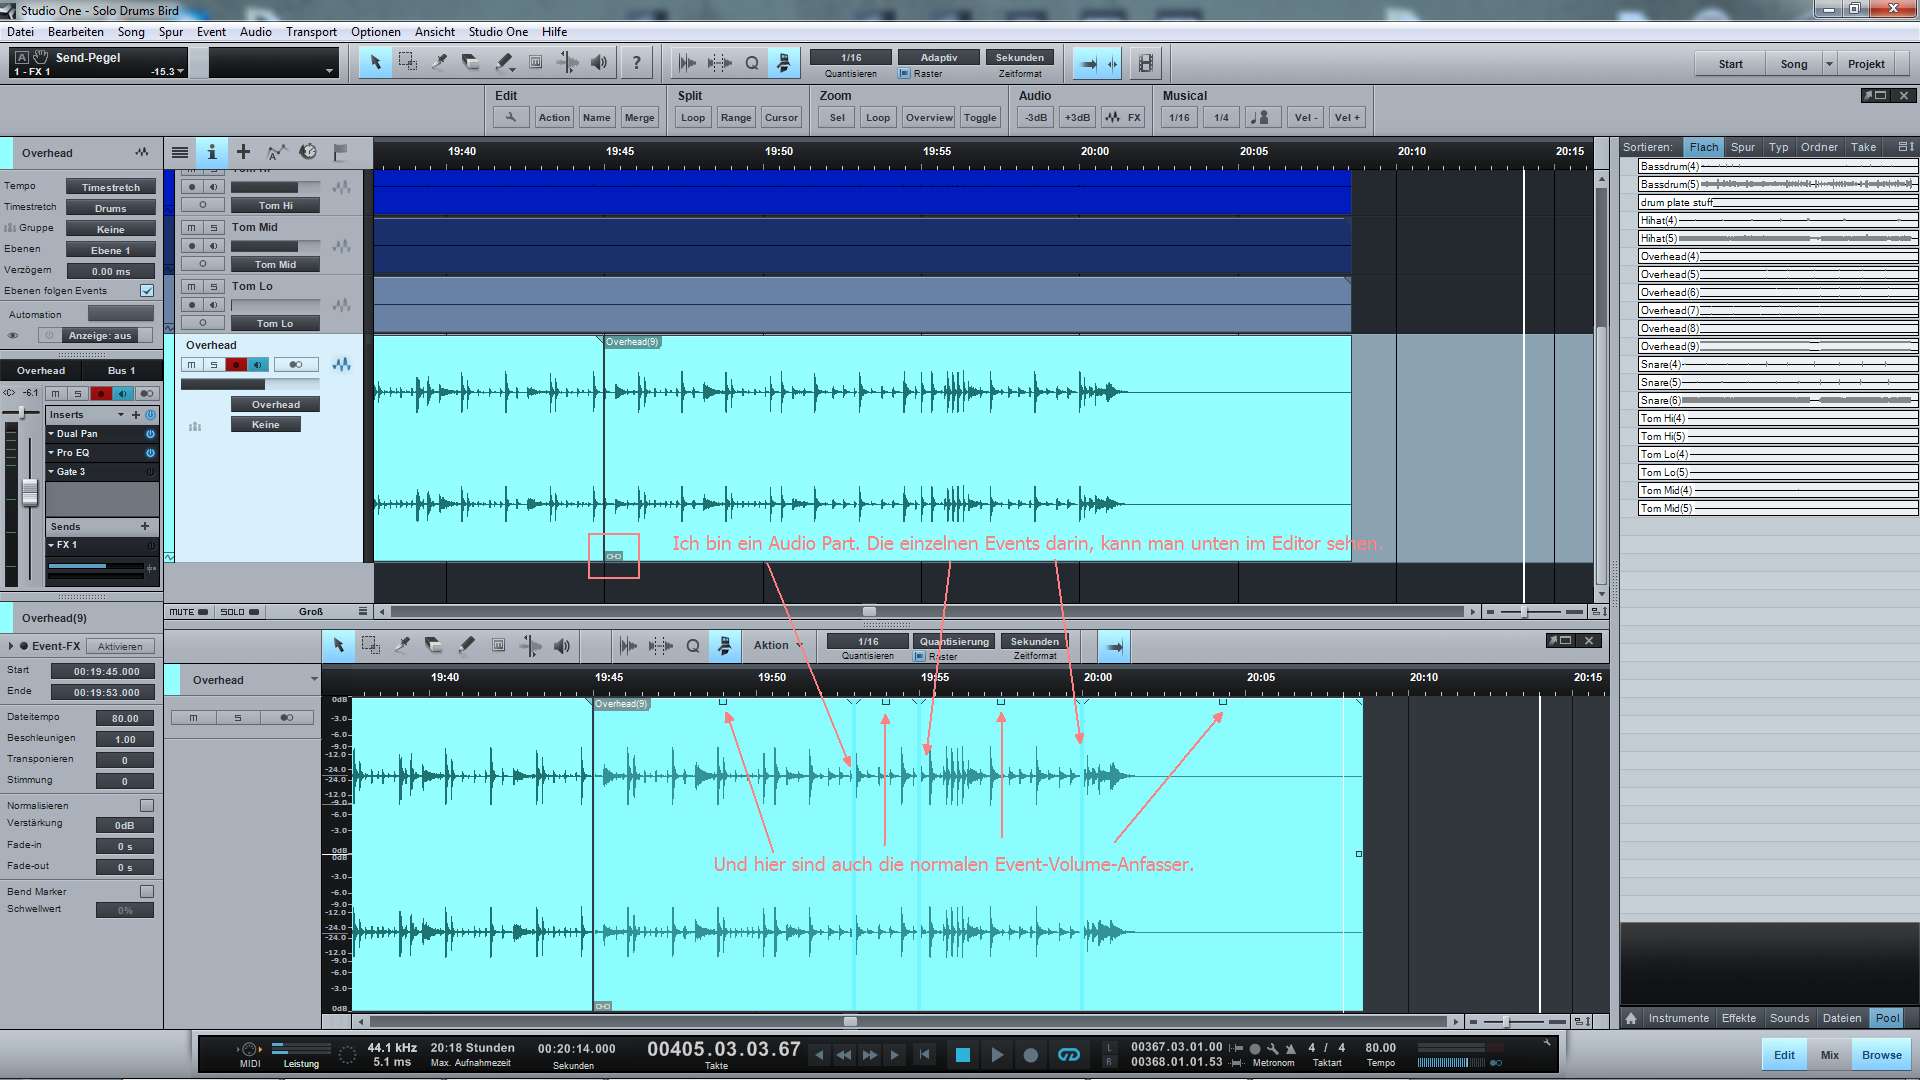Open the video player filmstrip icon
1920x1080 pixels.
coord(1146,64)
